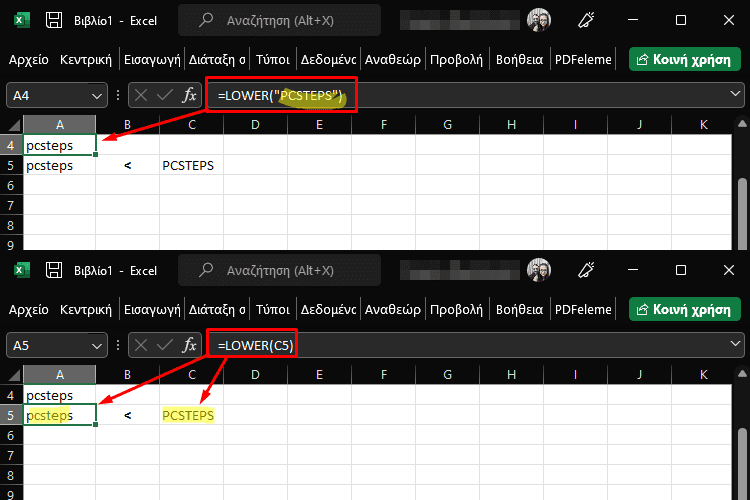Click the search box in the bottom window
750x500 pixels.
click(x=279, y=270)
